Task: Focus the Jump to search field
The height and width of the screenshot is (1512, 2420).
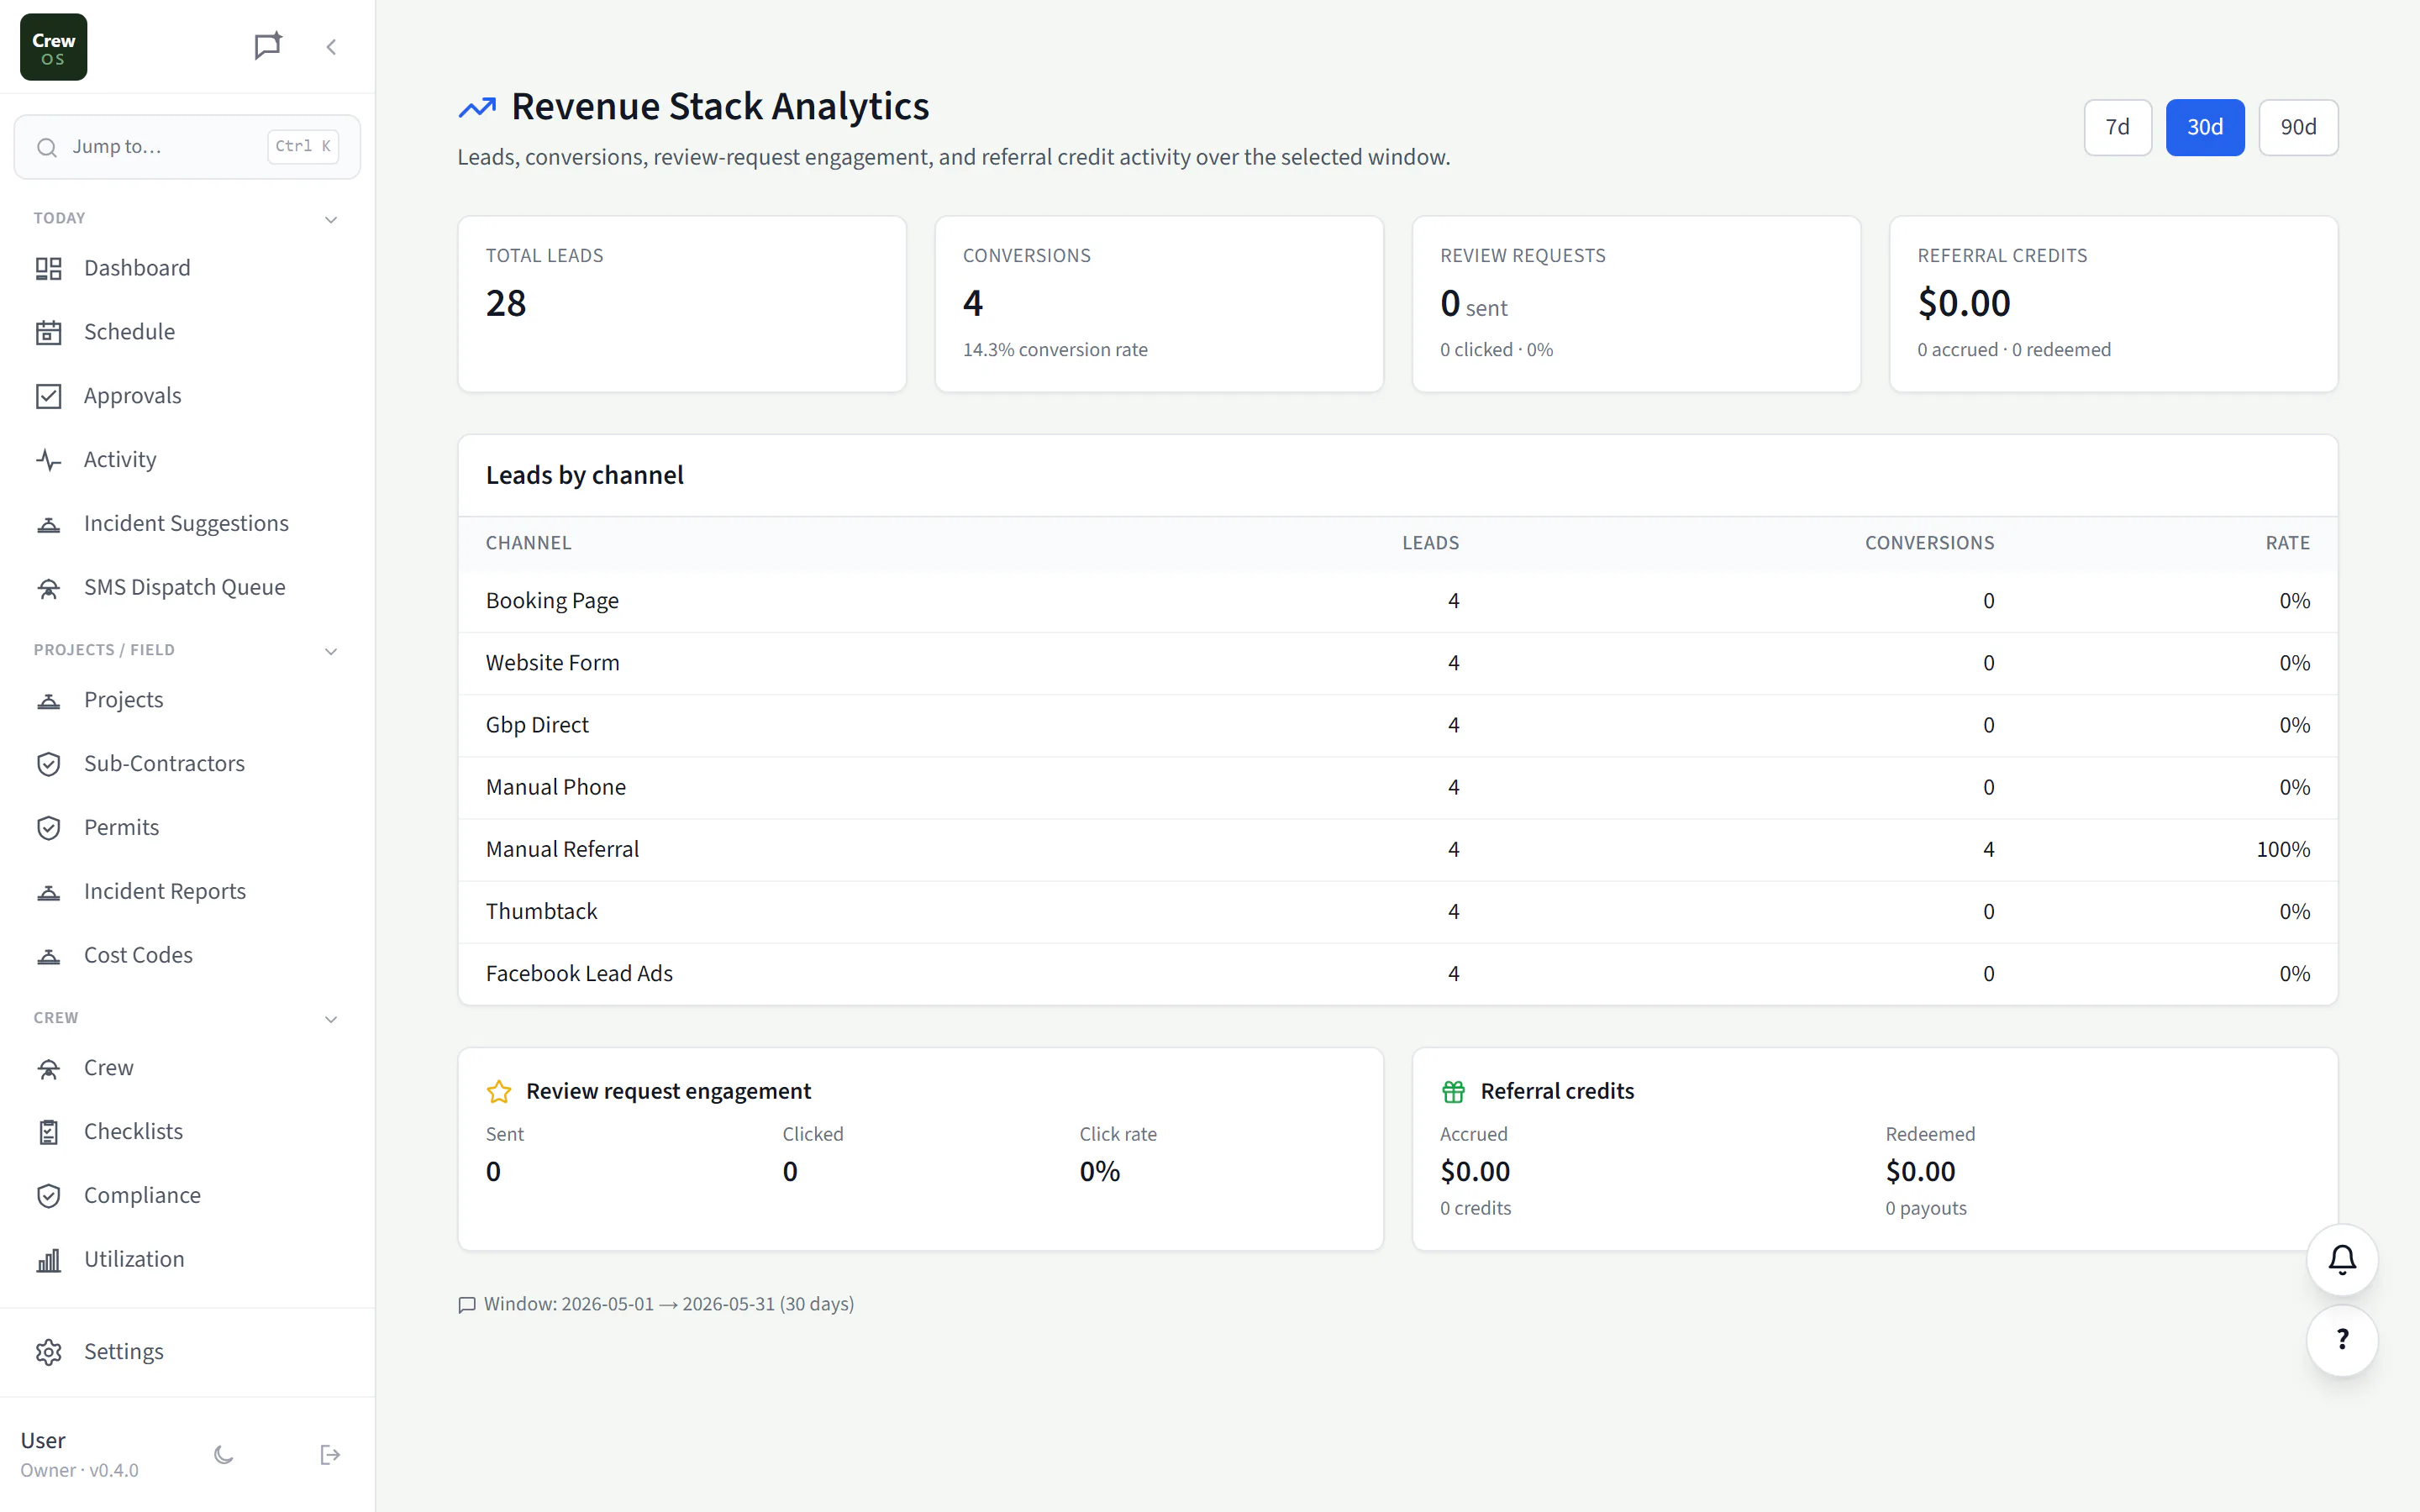Action: tap(187, 147)
